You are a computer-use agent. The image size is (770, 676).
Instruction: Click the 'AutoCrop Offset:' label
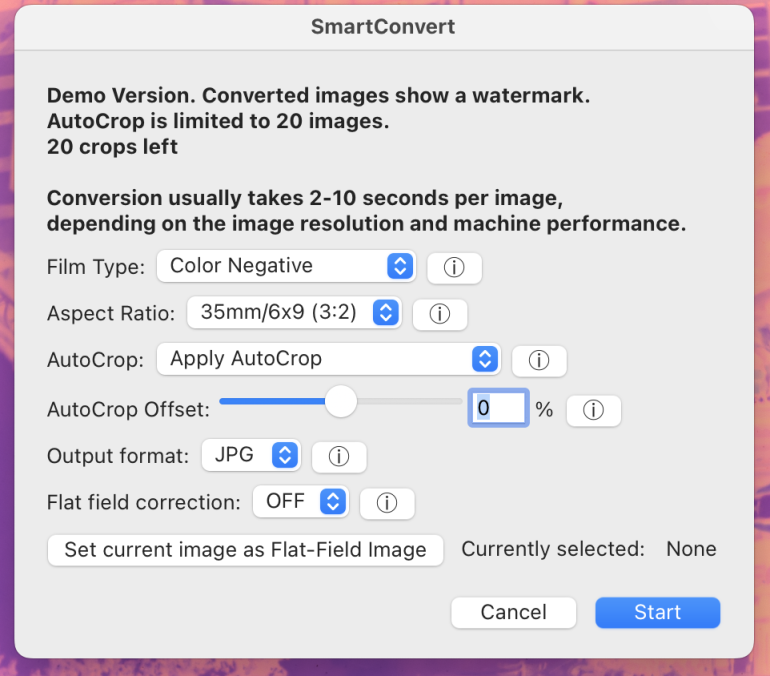click(x=128, y=410)
